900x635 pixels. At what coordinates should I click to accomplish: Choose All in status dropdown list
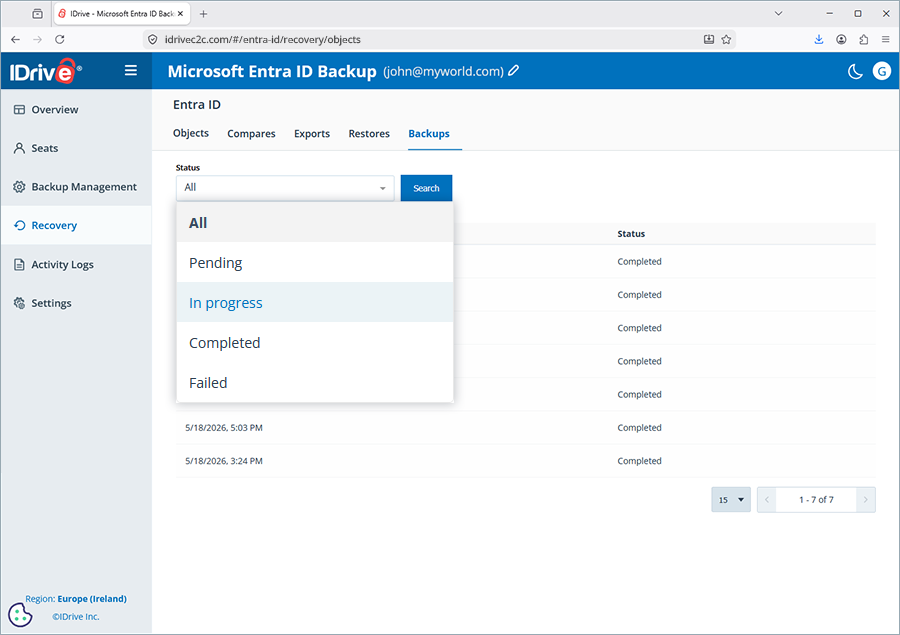(x=315, y=222)
